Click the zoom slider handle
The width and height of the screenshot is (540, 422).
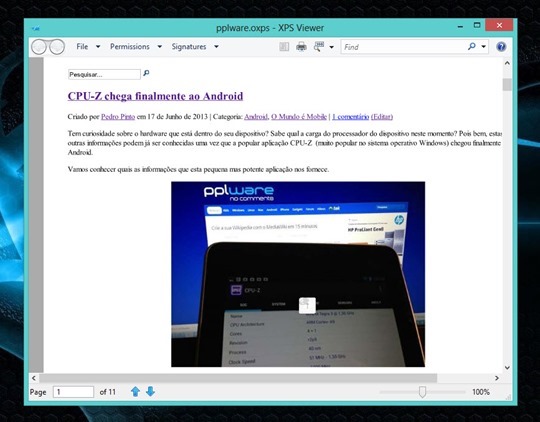click(x=423, y=392)
